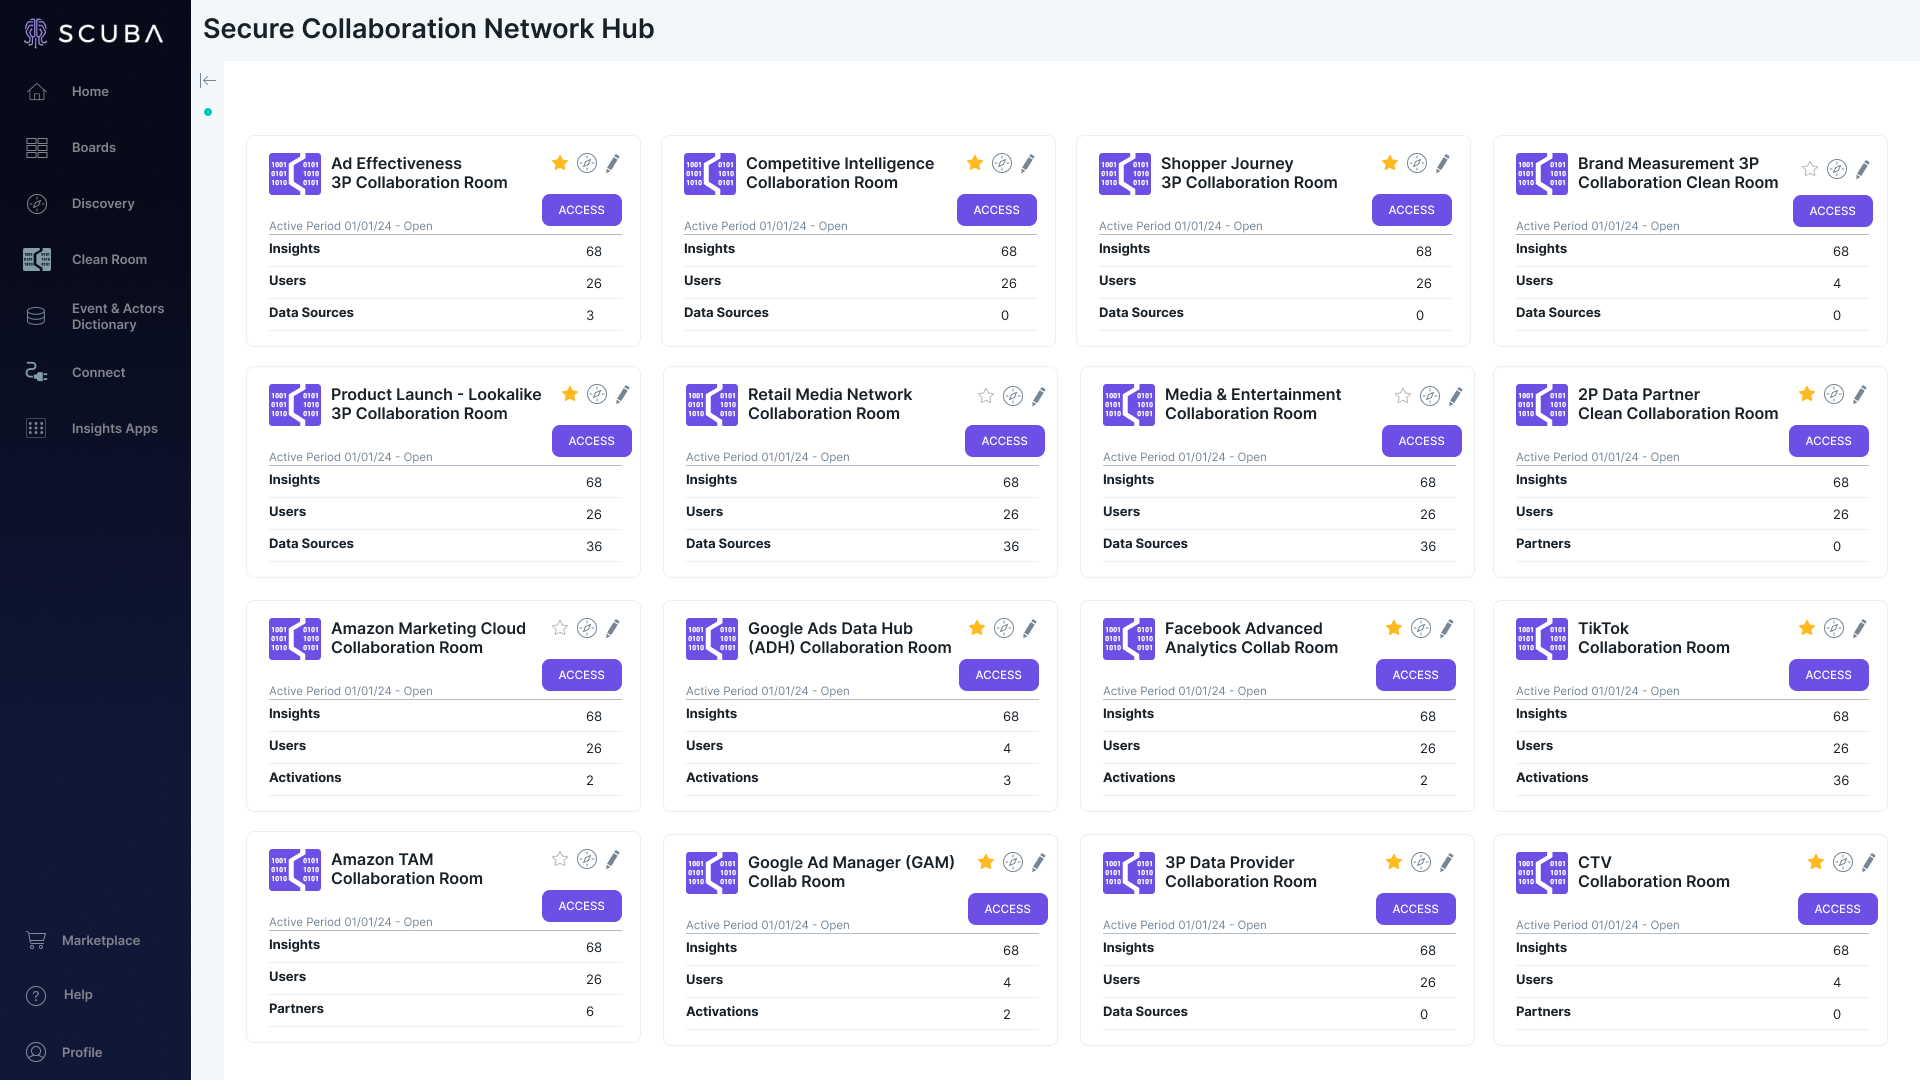Click the Profile user icon
The height and width of the screenshot is (1080, 1920).
click(x=36, y=1052)
